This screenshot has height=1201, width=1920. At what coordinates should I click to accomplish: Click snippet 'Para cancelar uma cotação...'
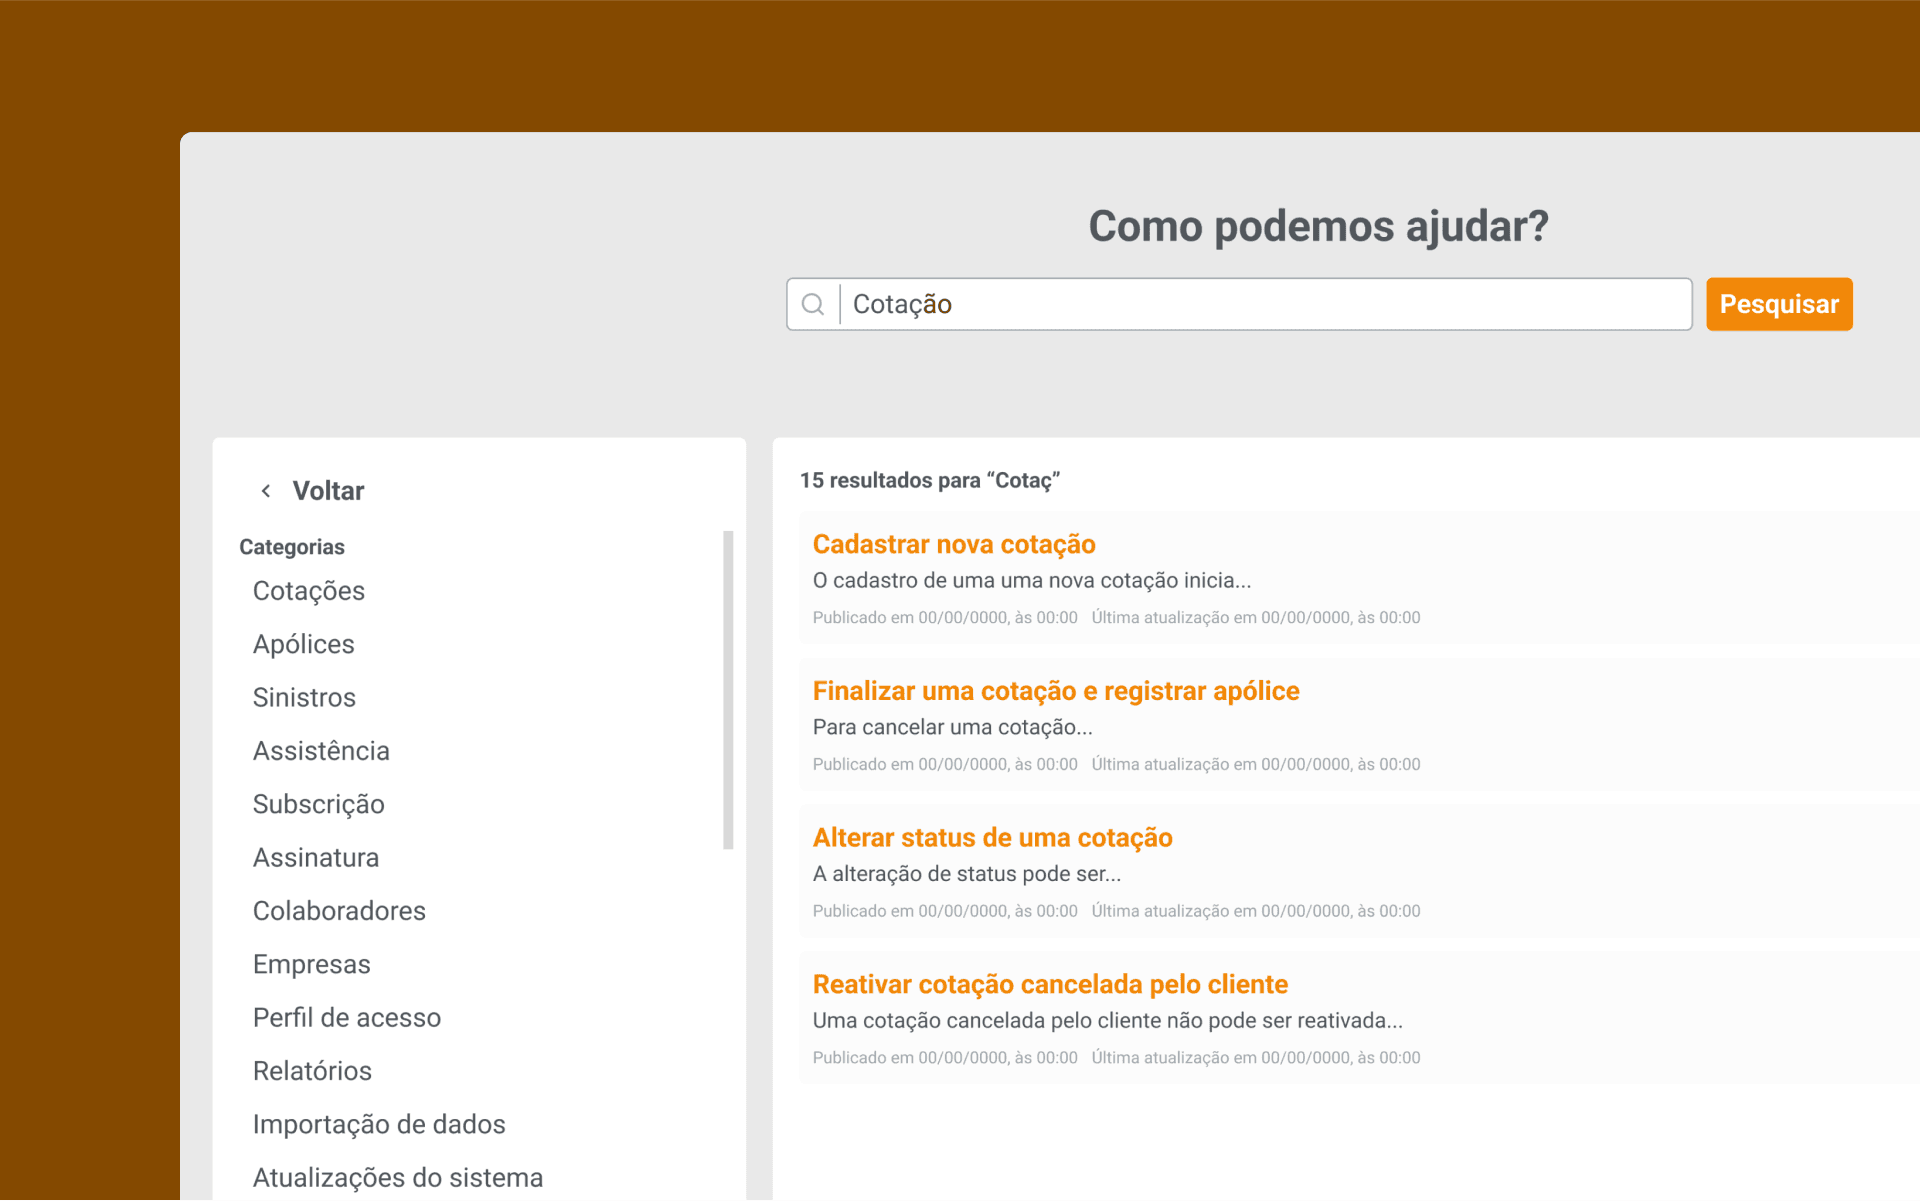[953, 727]
